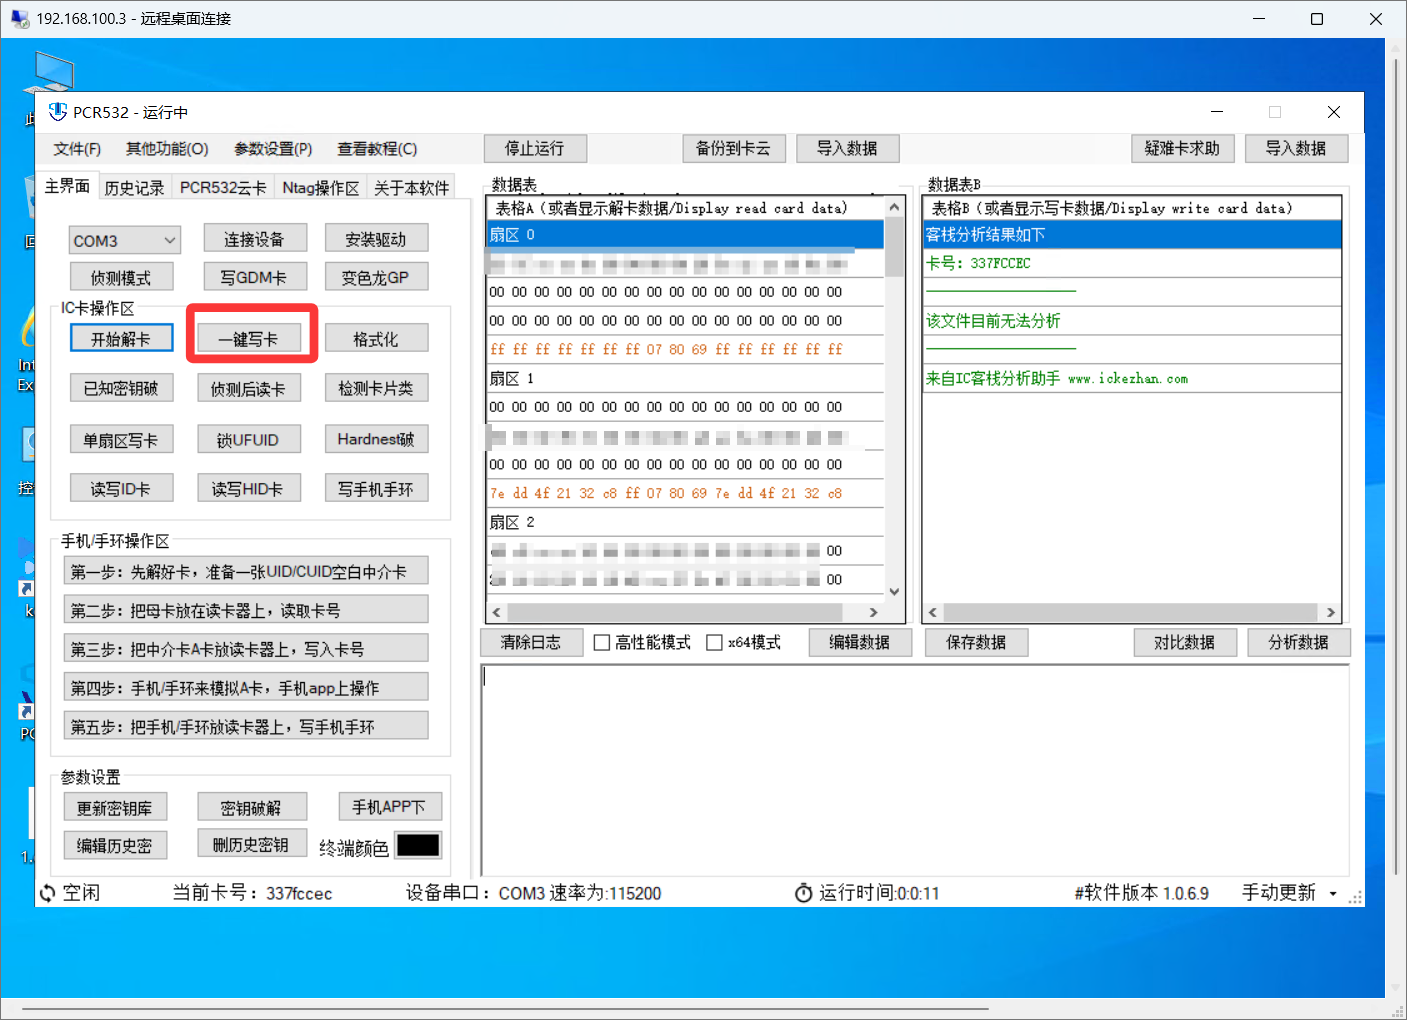Click the 密钥破解 button

(x=252, y=807)
